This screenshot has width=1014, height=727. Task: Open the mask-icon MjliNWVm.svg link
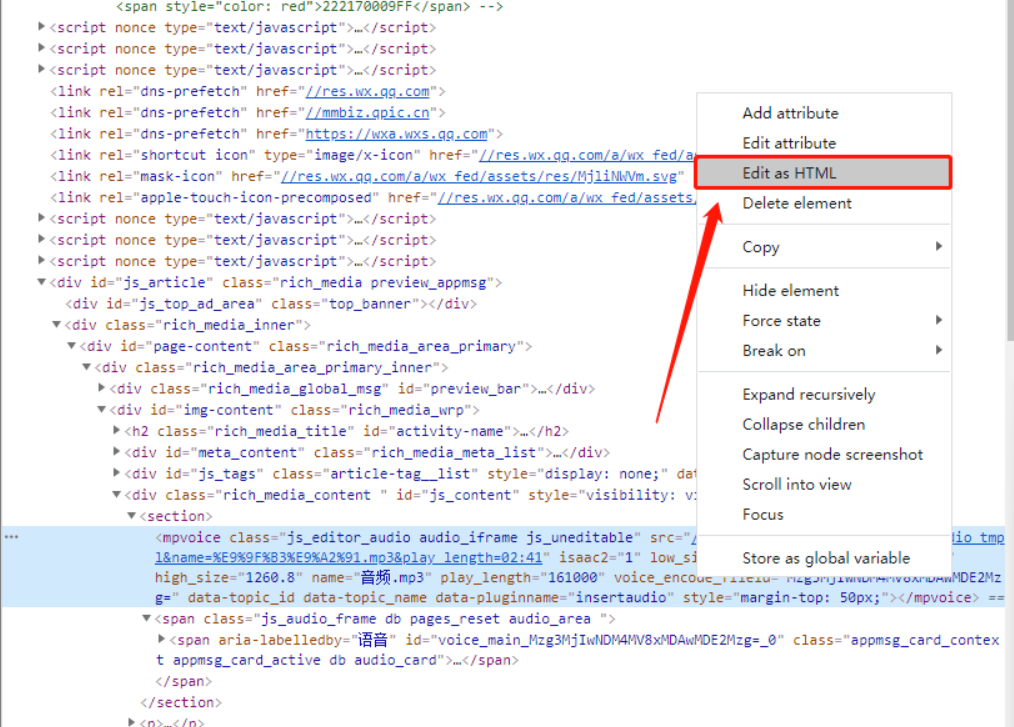point(479,177)
